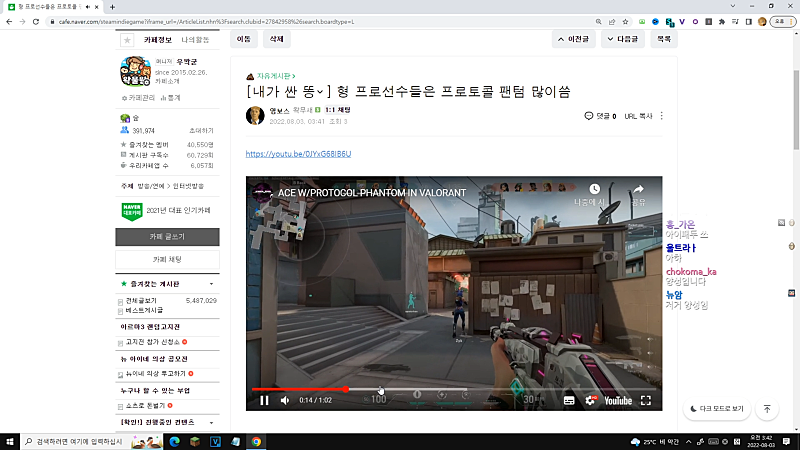The width and height of the screenshot is (800, 450).
Task: Click 카페 글쓰기 button
Action: tap(167, 237)
